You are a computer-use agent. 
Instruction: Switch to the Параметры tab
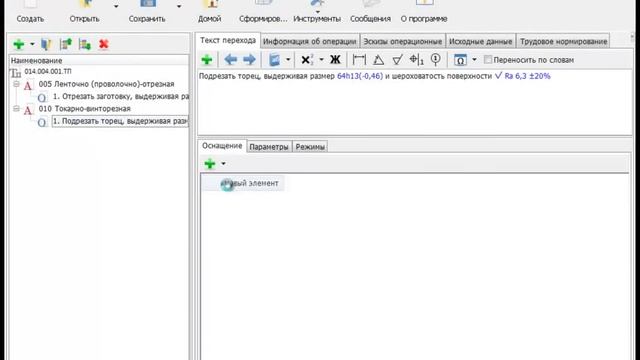pos(269,147)
